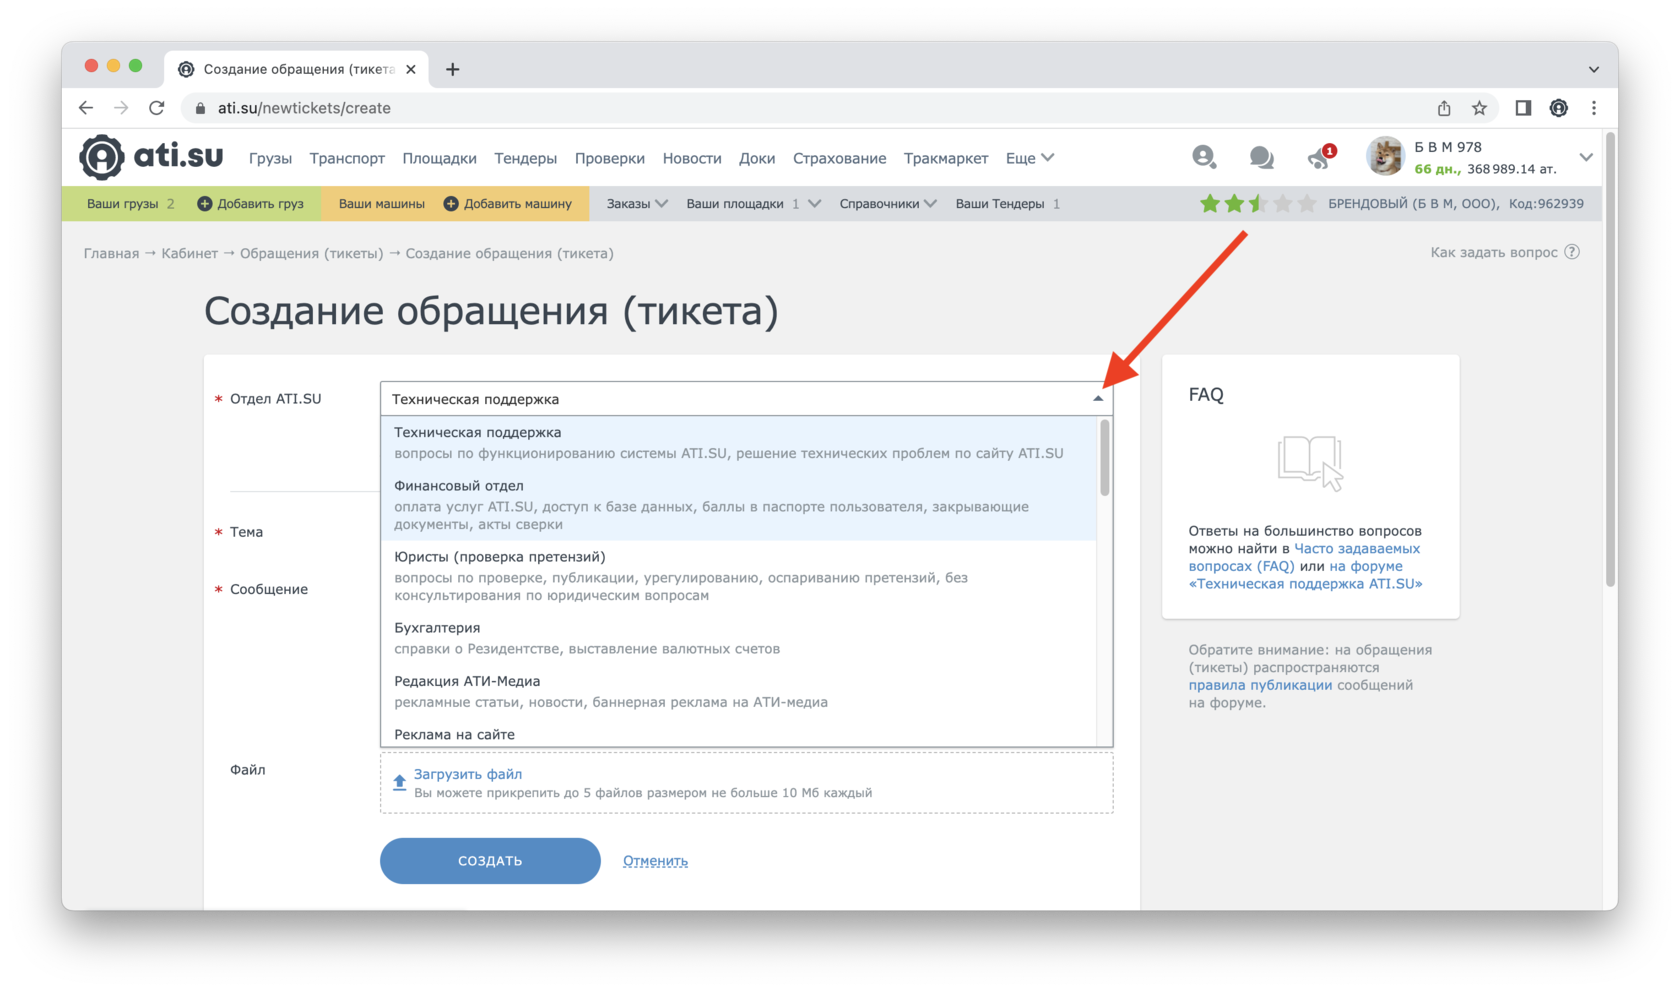Click the company star rating
Screen dimensions: 1680x992
point(1258,204)
